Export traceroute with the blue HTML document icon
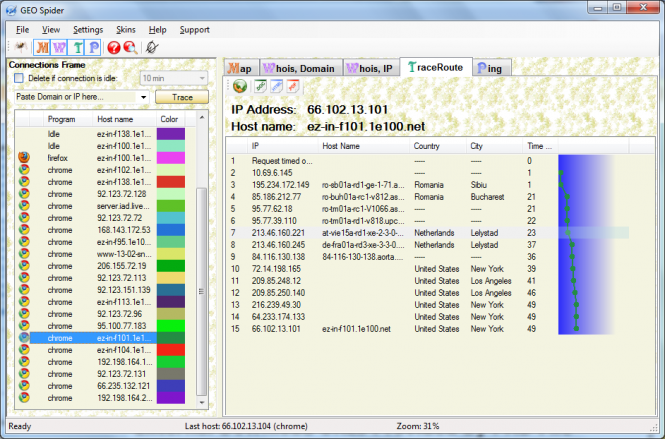665x439 pixels. click(x=276, y=86)
